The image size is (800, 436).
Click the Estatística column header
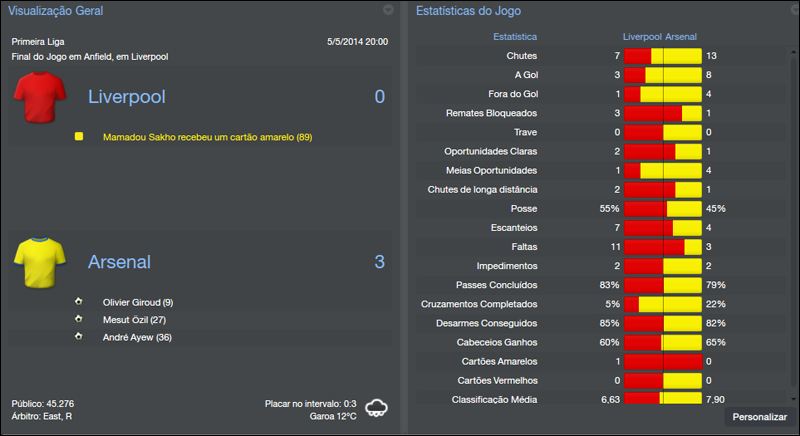(515, 36)
